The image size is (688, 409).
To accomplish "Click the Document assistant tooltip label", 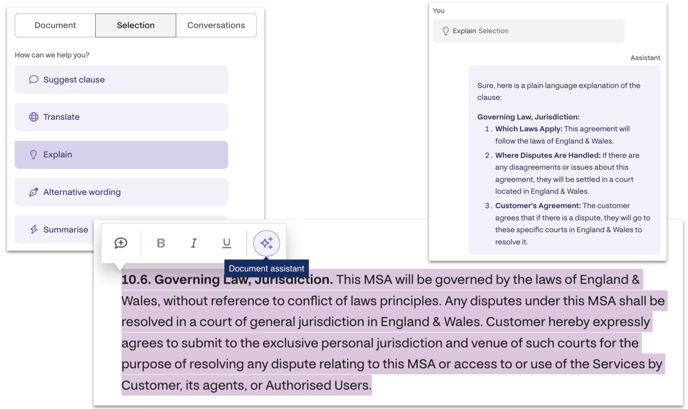I will [x=266, y=268].
